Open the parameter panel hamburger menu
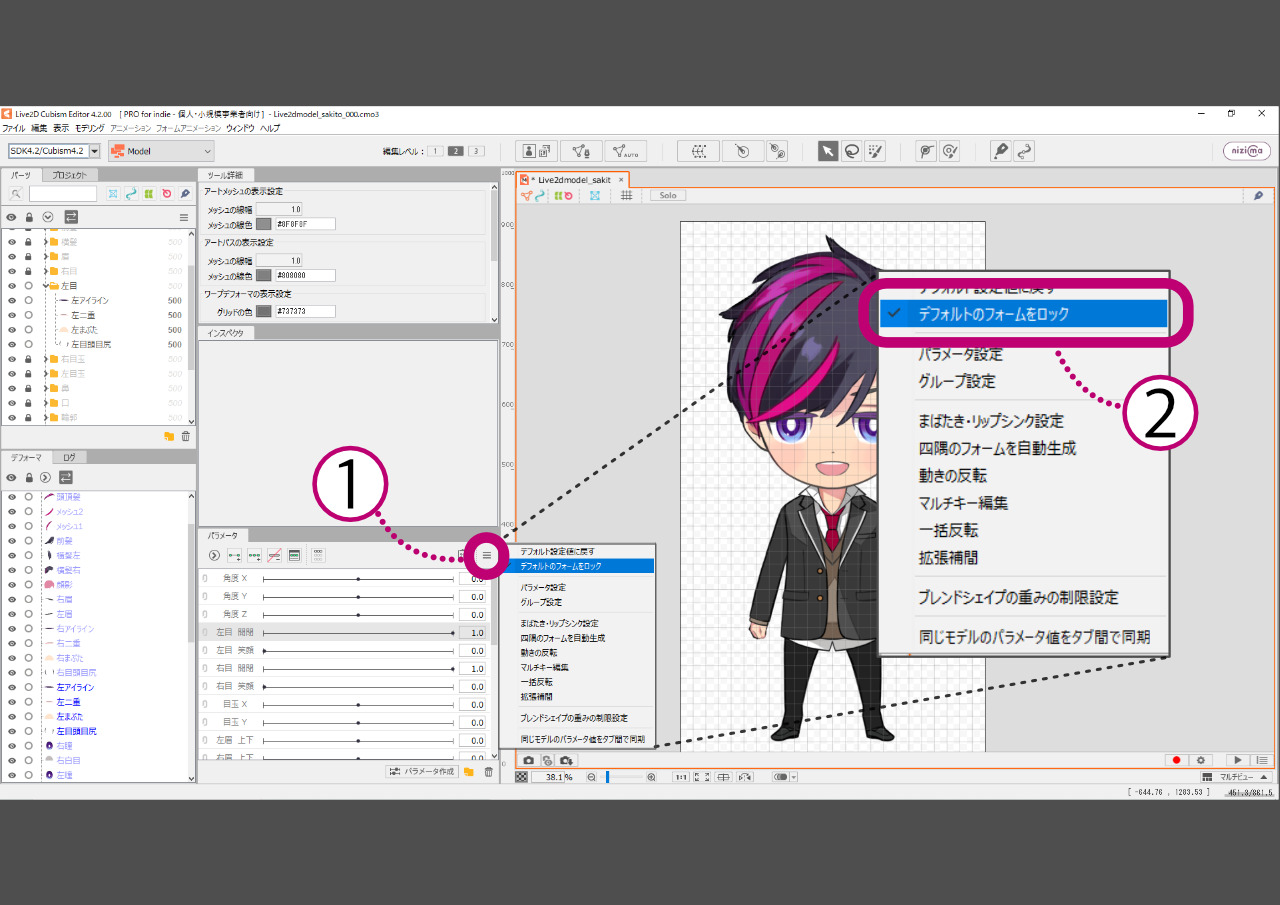Screen dimensions: 1280x905 (487, 555)
